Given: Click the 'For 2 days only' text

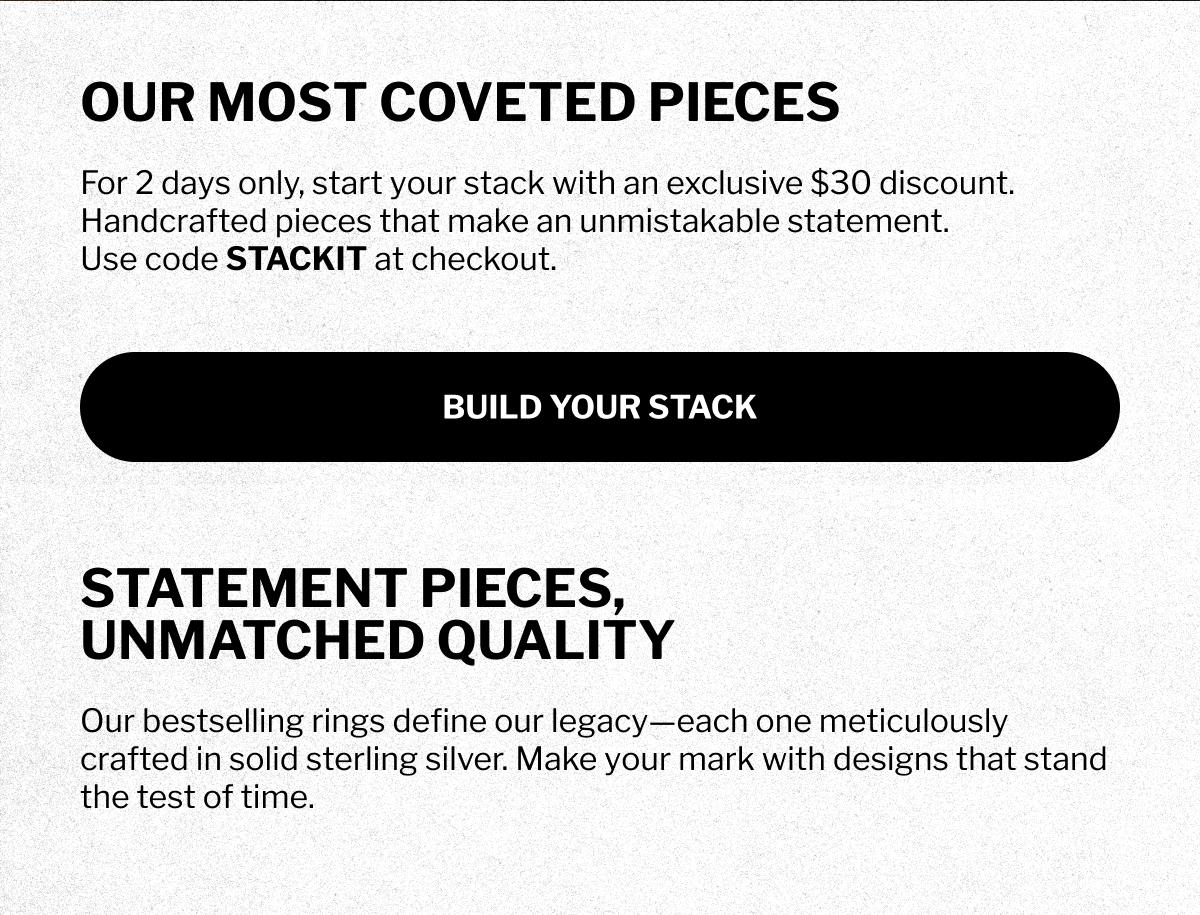Looking at the screenshot, I should [x=193, y=184].
